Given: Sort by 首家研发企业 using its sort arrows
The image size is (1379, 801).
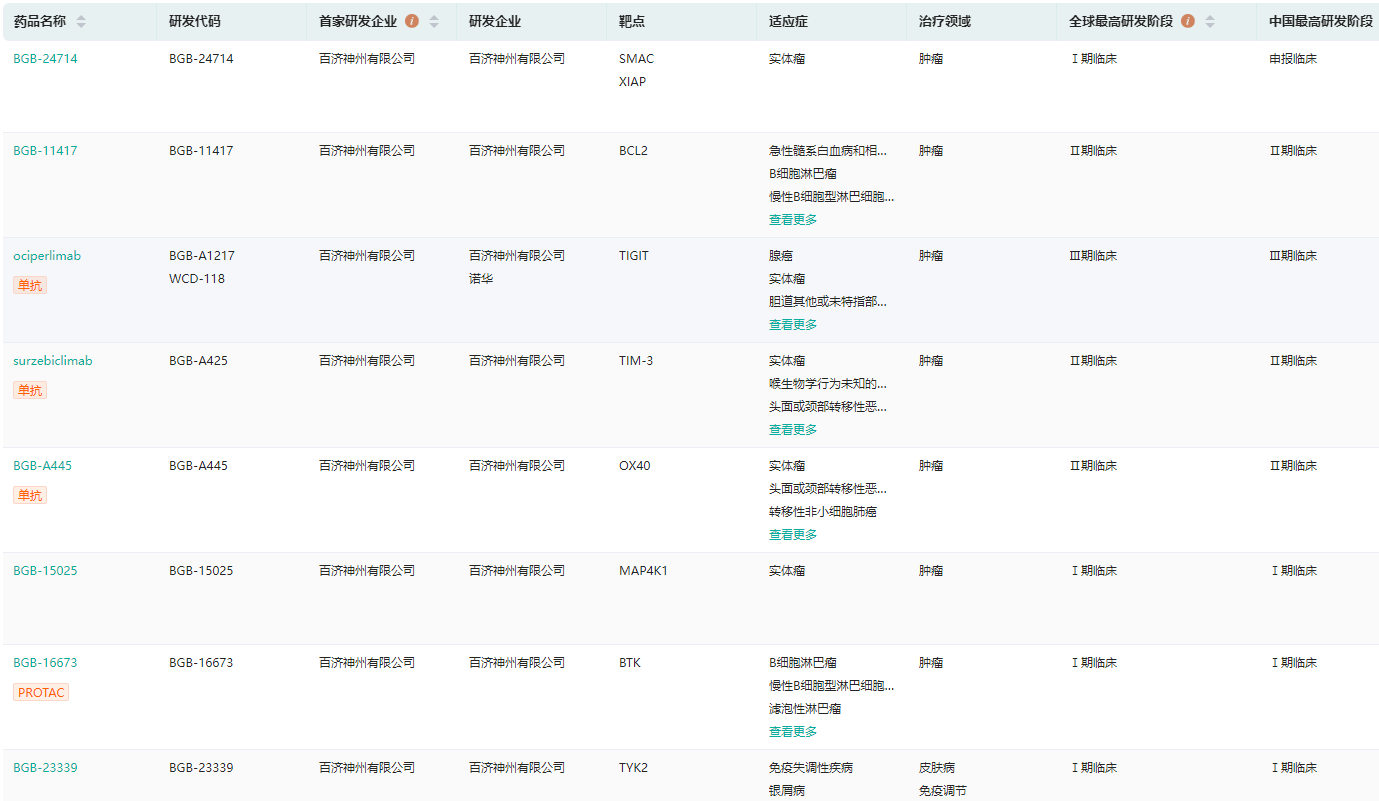Looking at the screenshot, I should pyautogui.click(x=434, y=21).
